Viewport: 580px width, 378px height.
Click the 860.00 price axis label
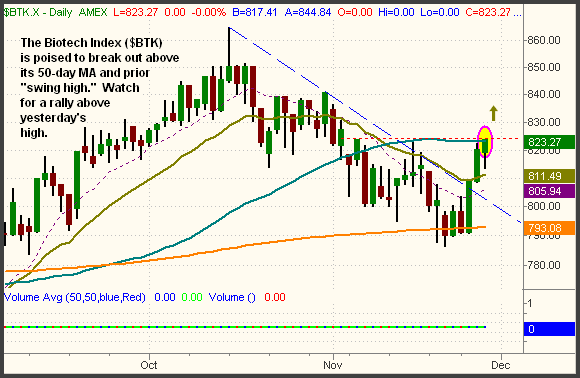coord(544,40)
